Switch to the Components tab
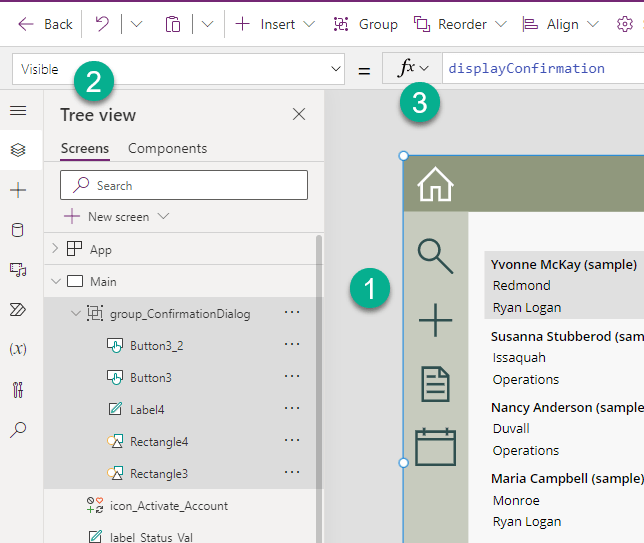This screenshot has width=644, height=543. click(x=168, y=148)
